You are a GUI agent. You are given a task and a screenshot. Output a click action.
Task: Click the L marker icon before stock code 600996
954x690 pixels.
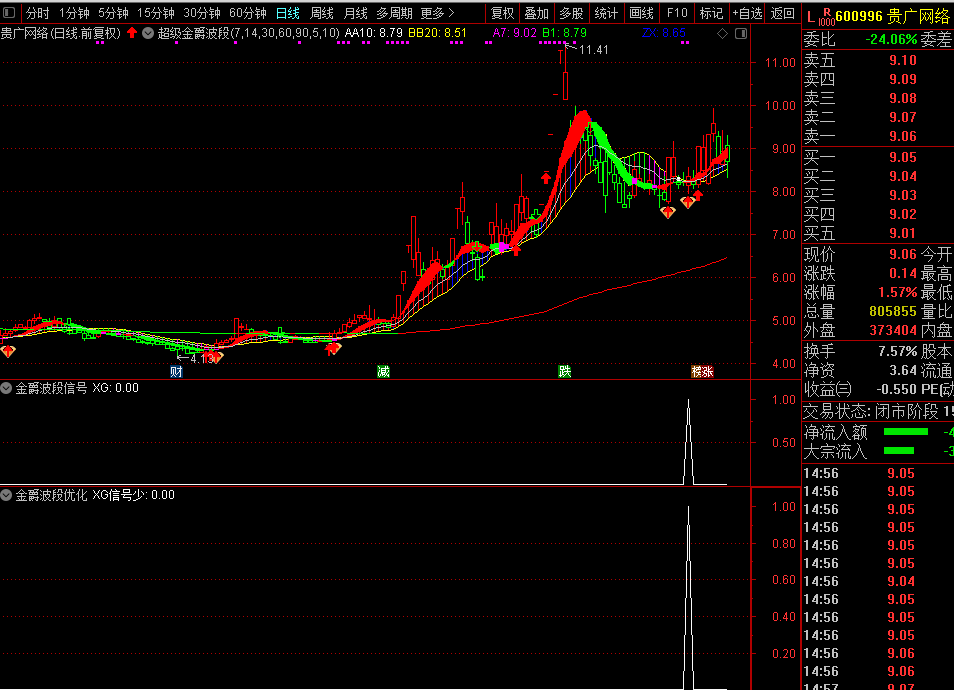pyautogui.click(x=810, y=15)
